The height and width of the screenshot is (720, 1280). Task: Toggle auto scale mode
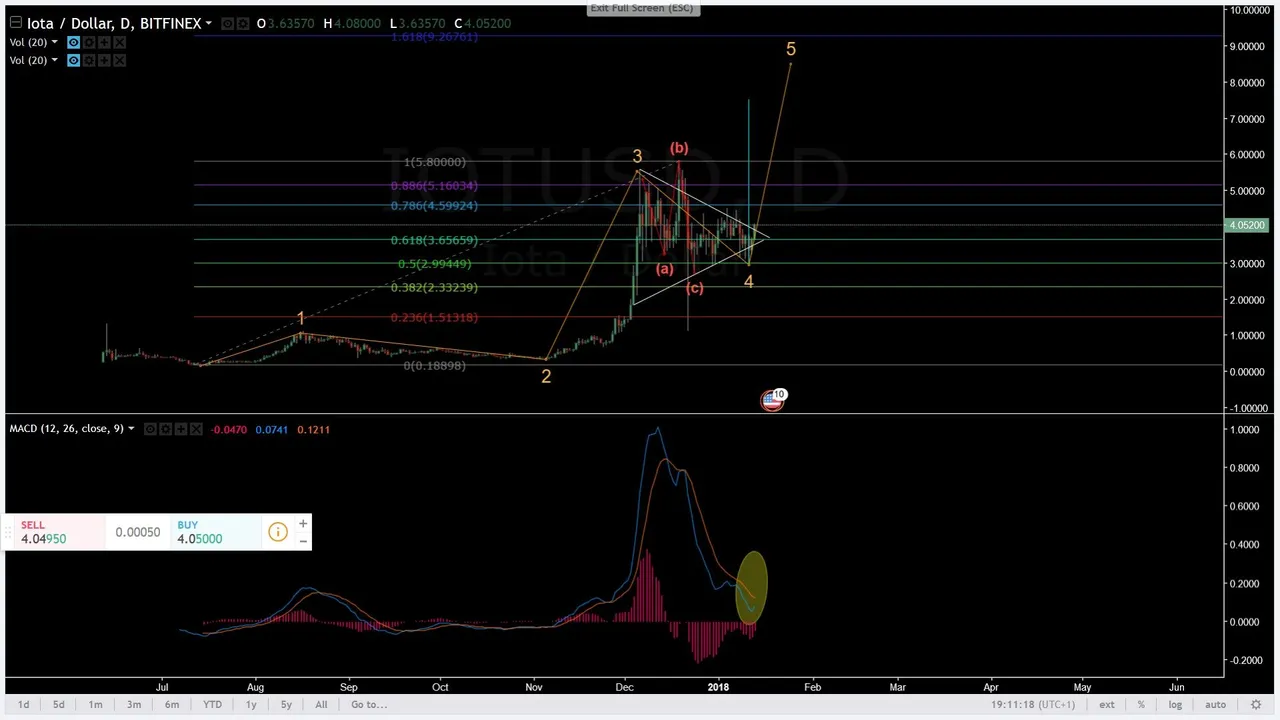[x=1215, y=705]
